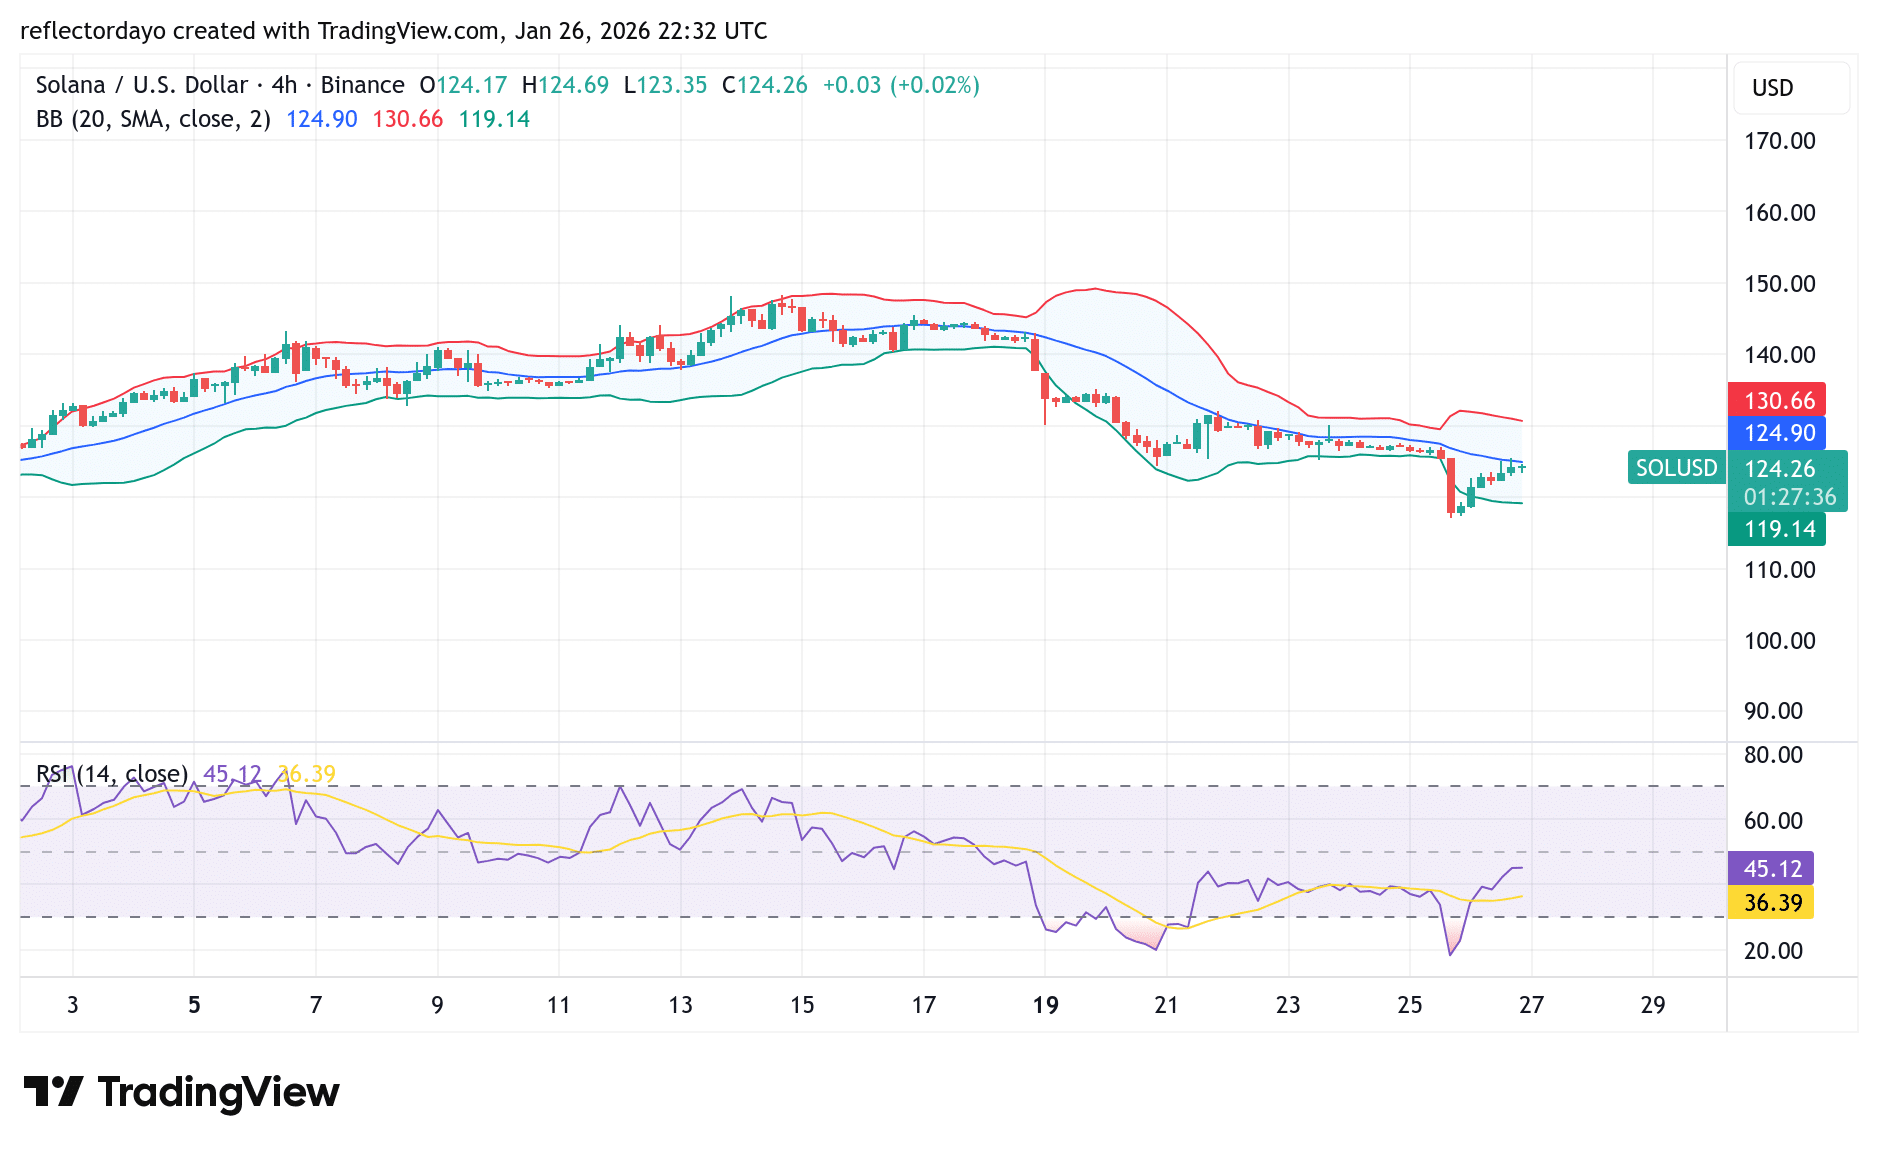Click the blue 124.90 basis price tag

point(1777,433)
